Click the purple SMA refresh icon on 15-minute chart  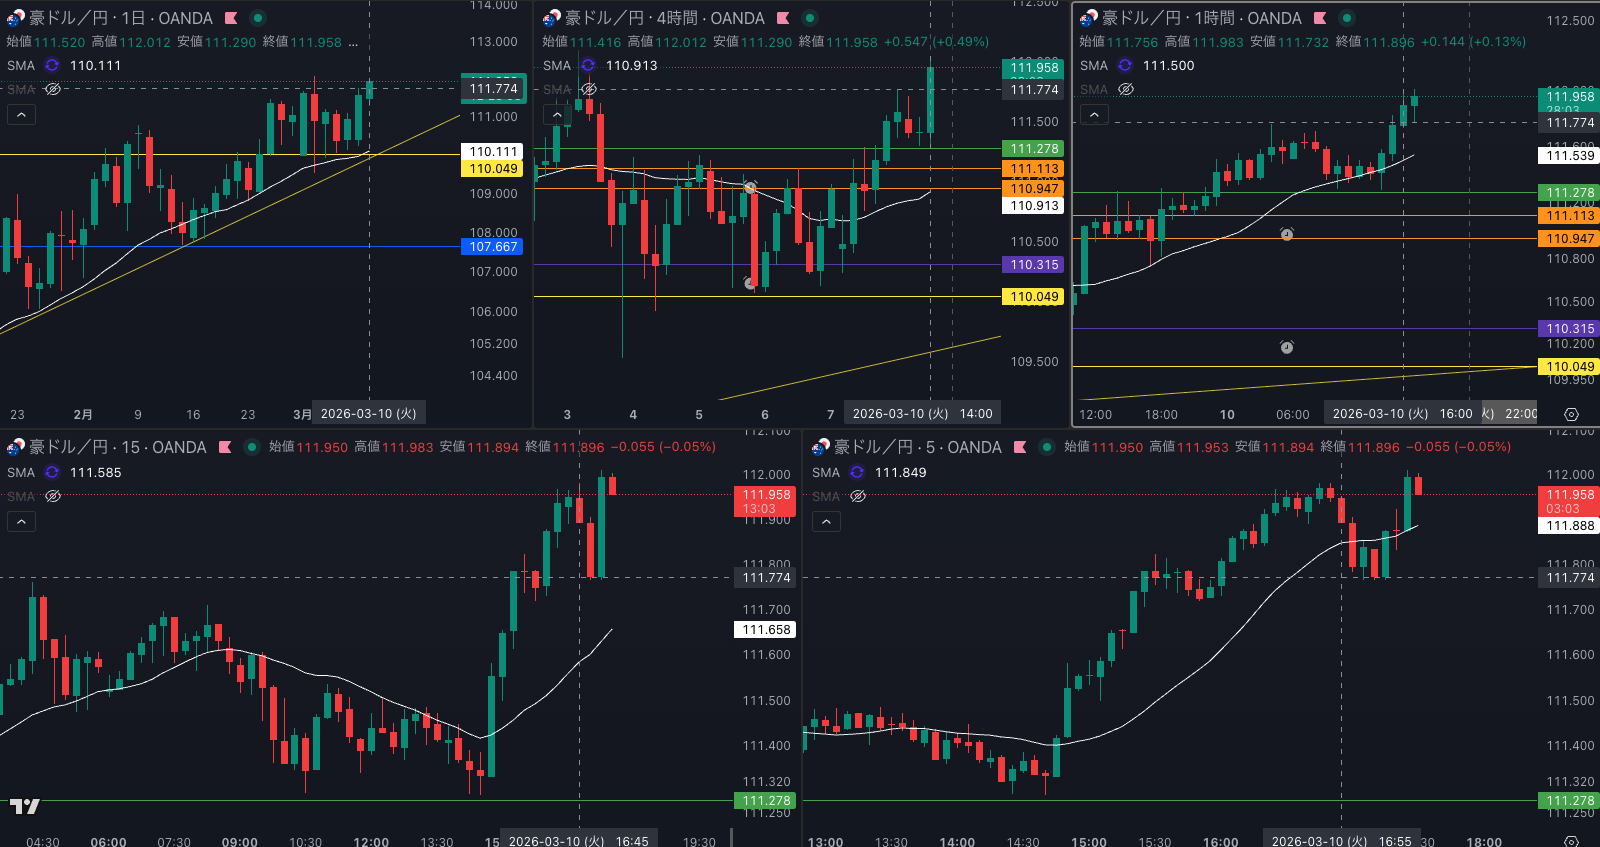[52, 472]
